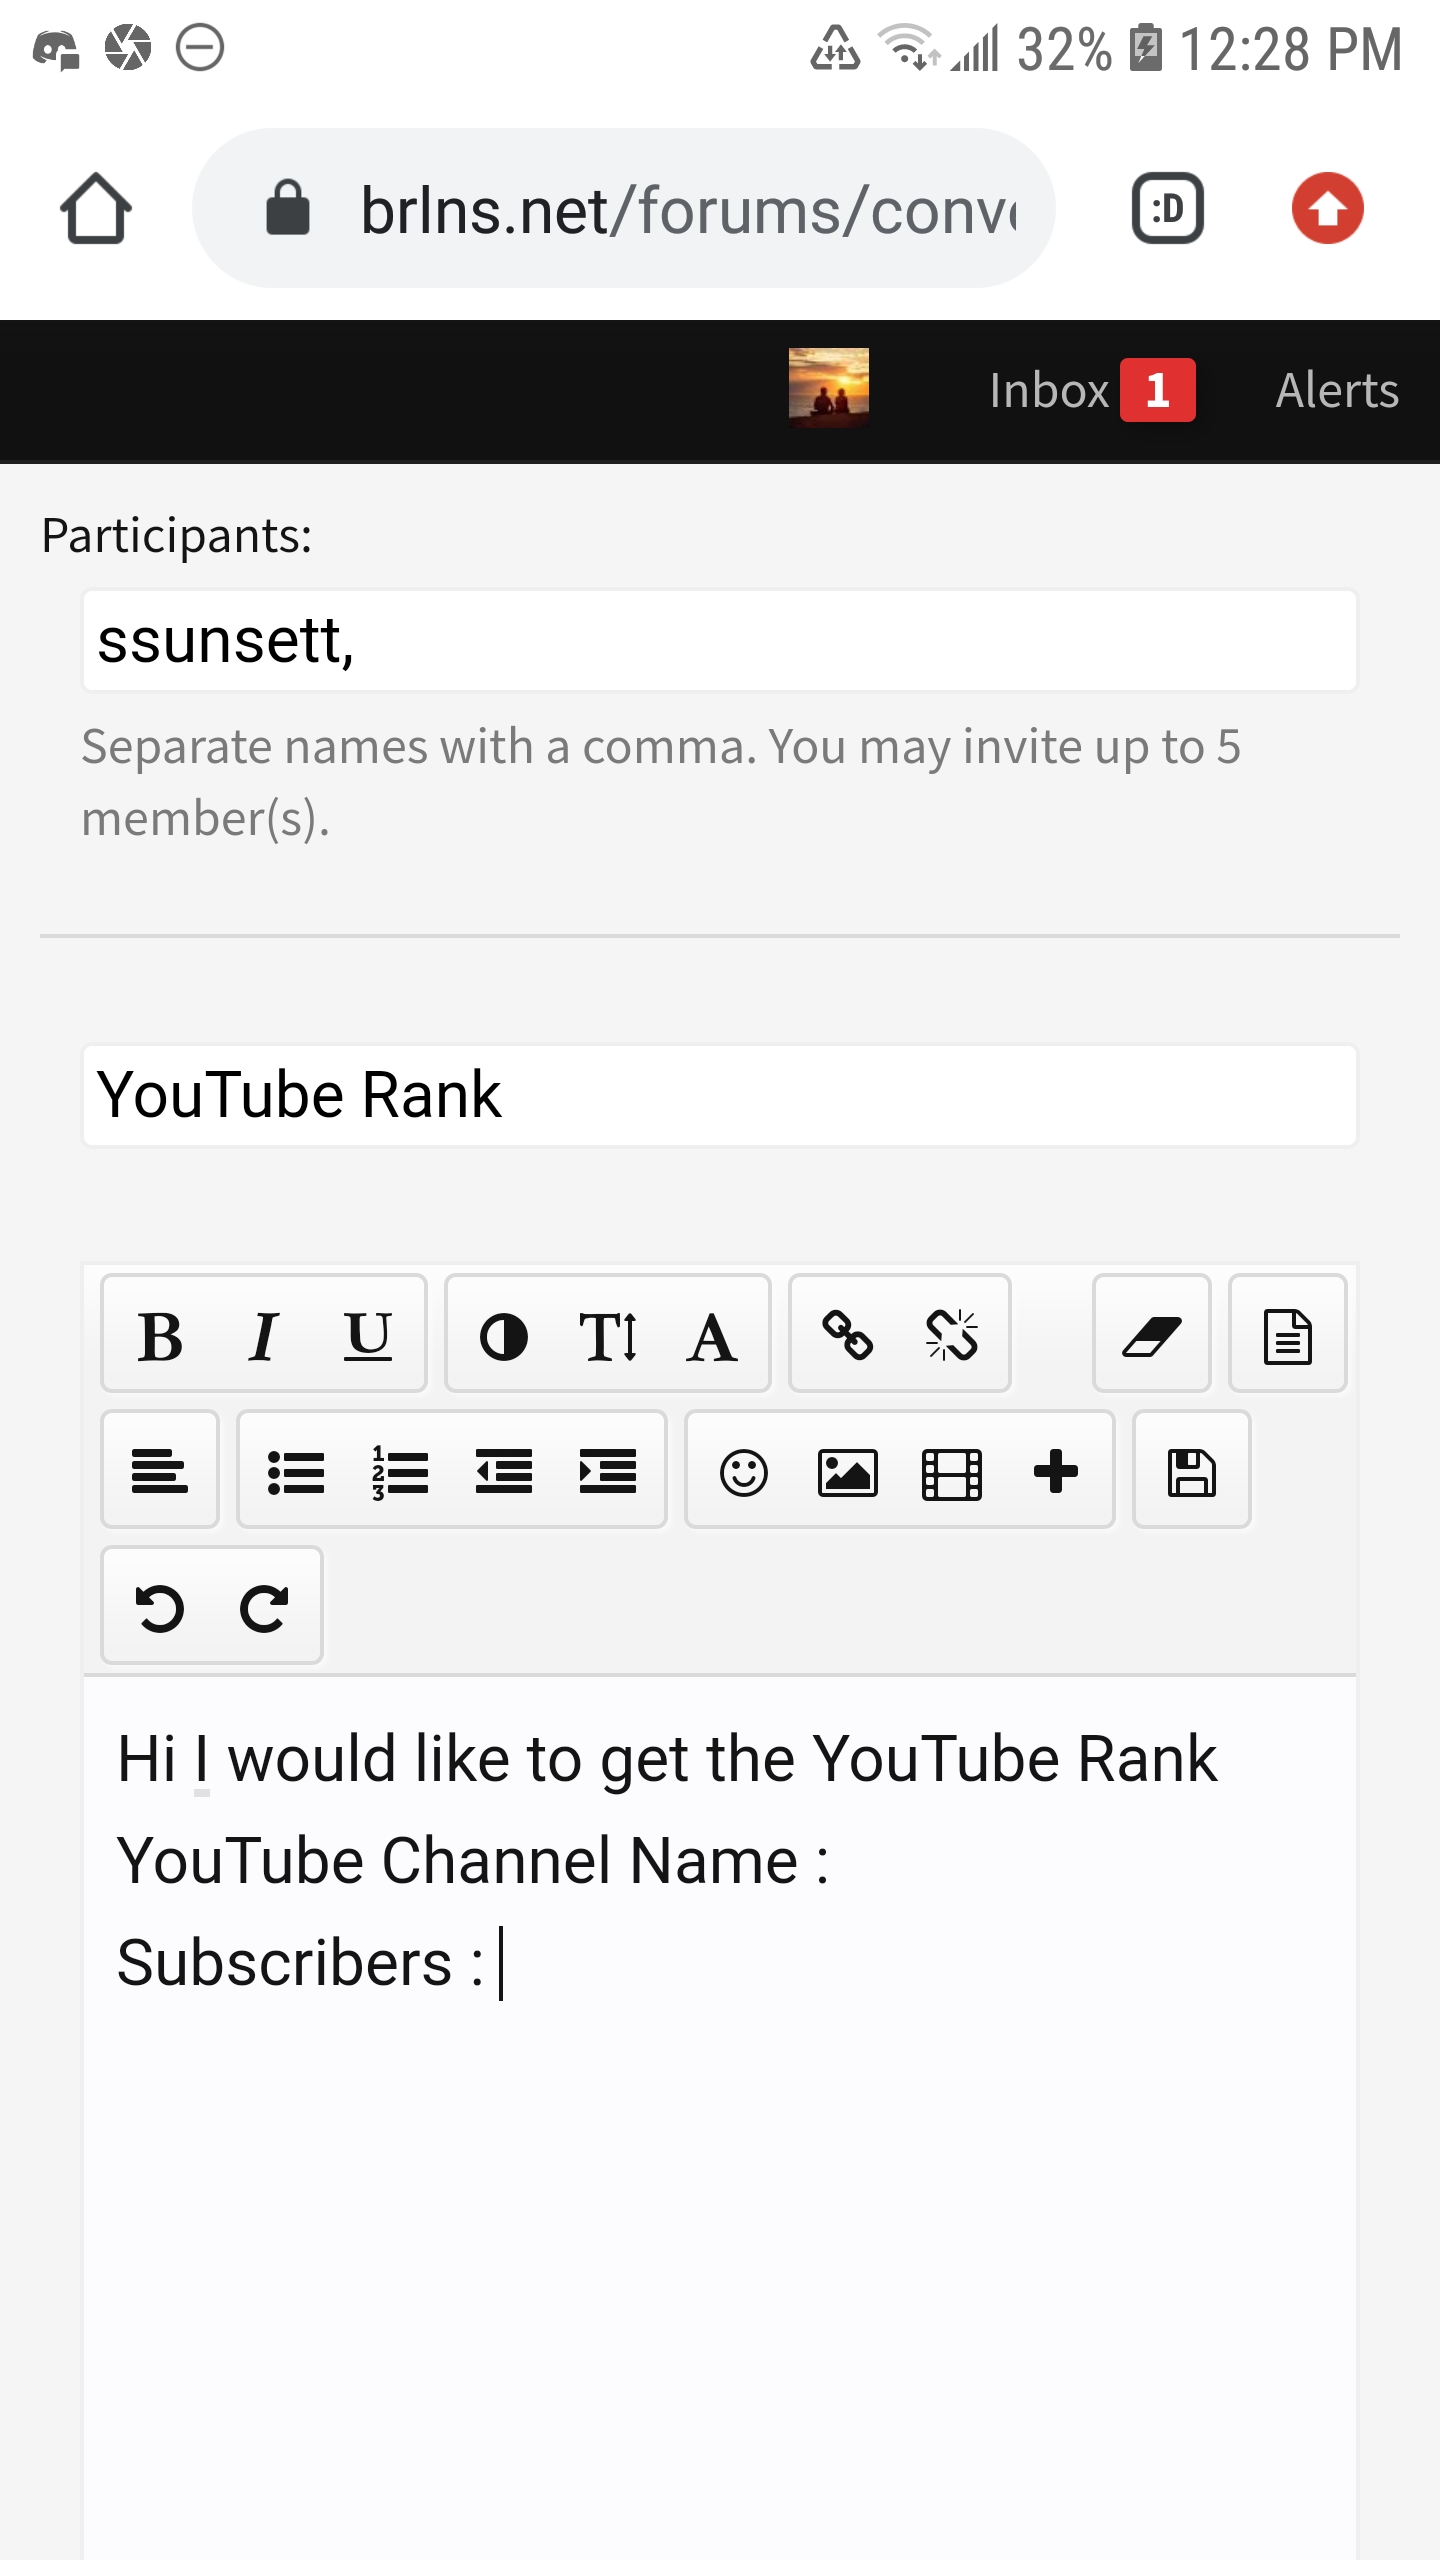
Task: Insert a link with the chain icon
Action: pyautogui.click(x=848, y=1336)
